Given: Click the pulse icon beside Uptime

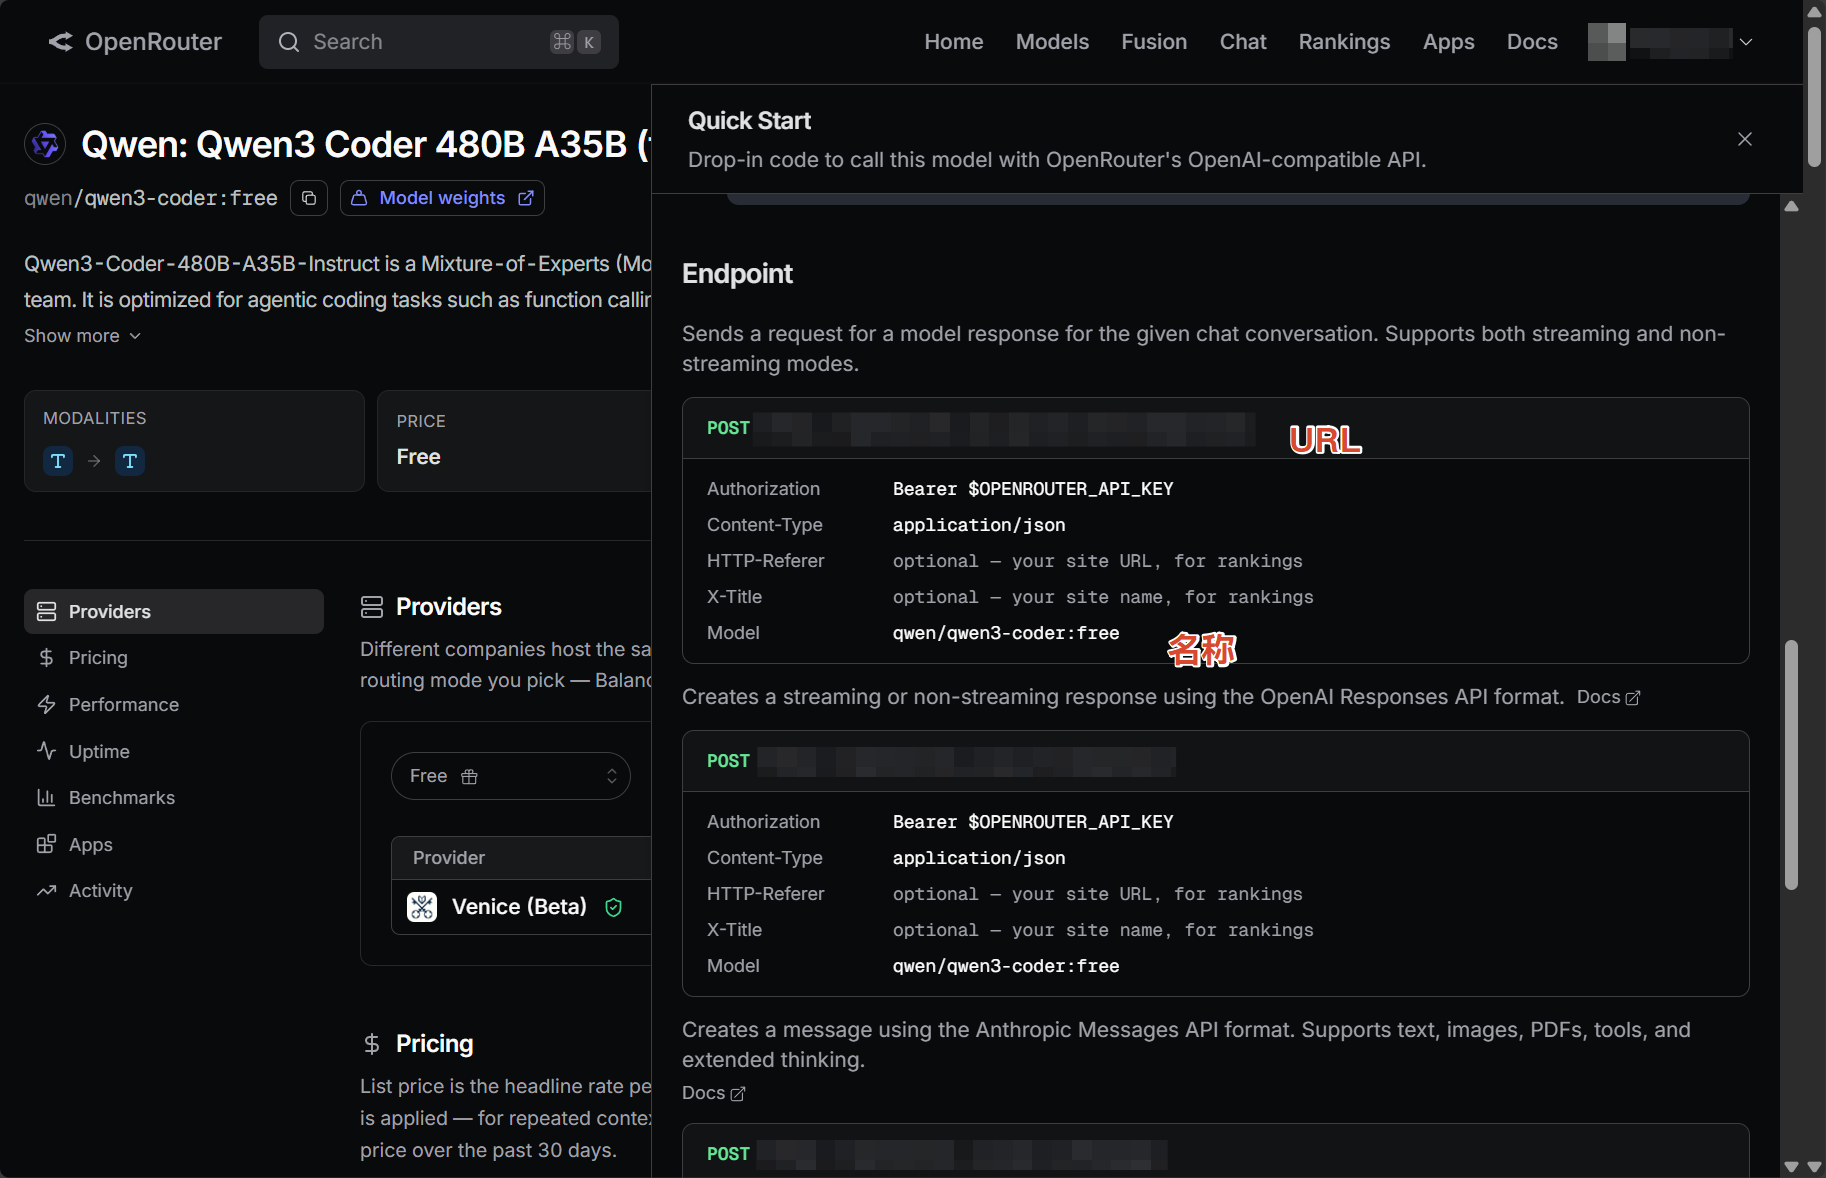Looking at the screenshot, I should point(46,750).
